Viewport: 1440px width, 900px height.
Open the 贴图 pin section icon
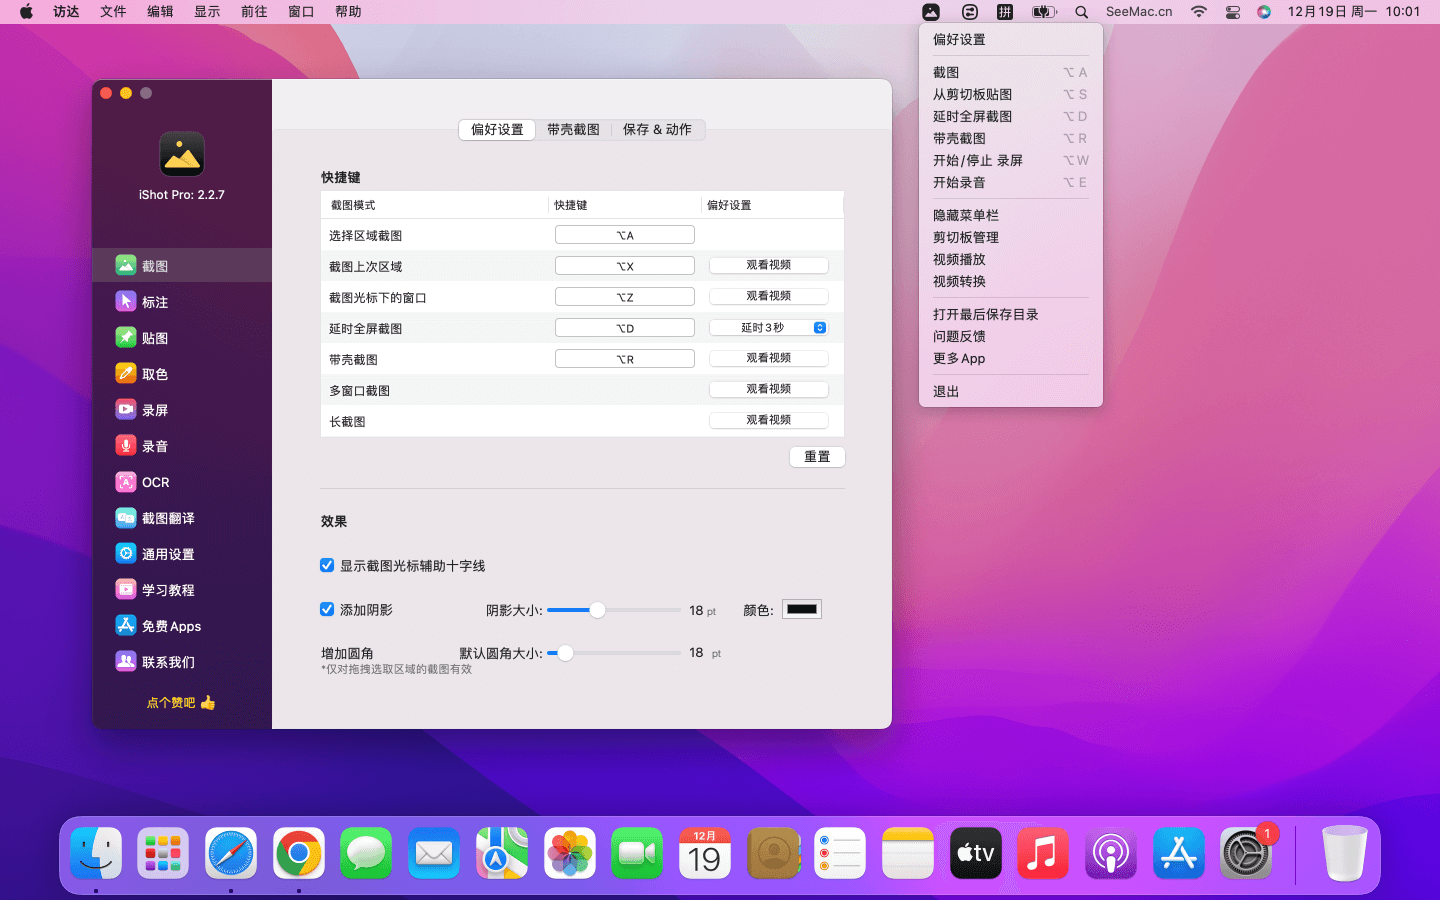[125, 337]
